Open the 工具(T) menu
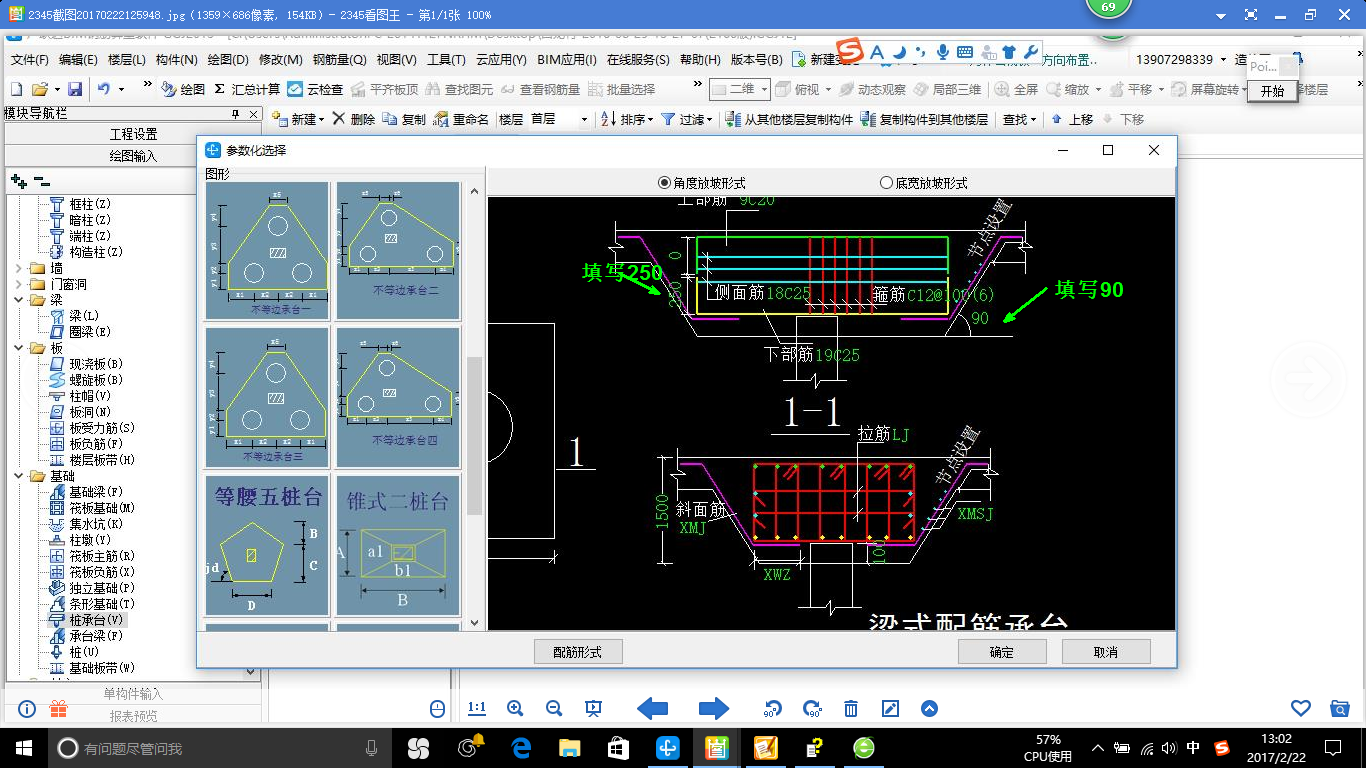1366x768 pixels. click(446, 60)
